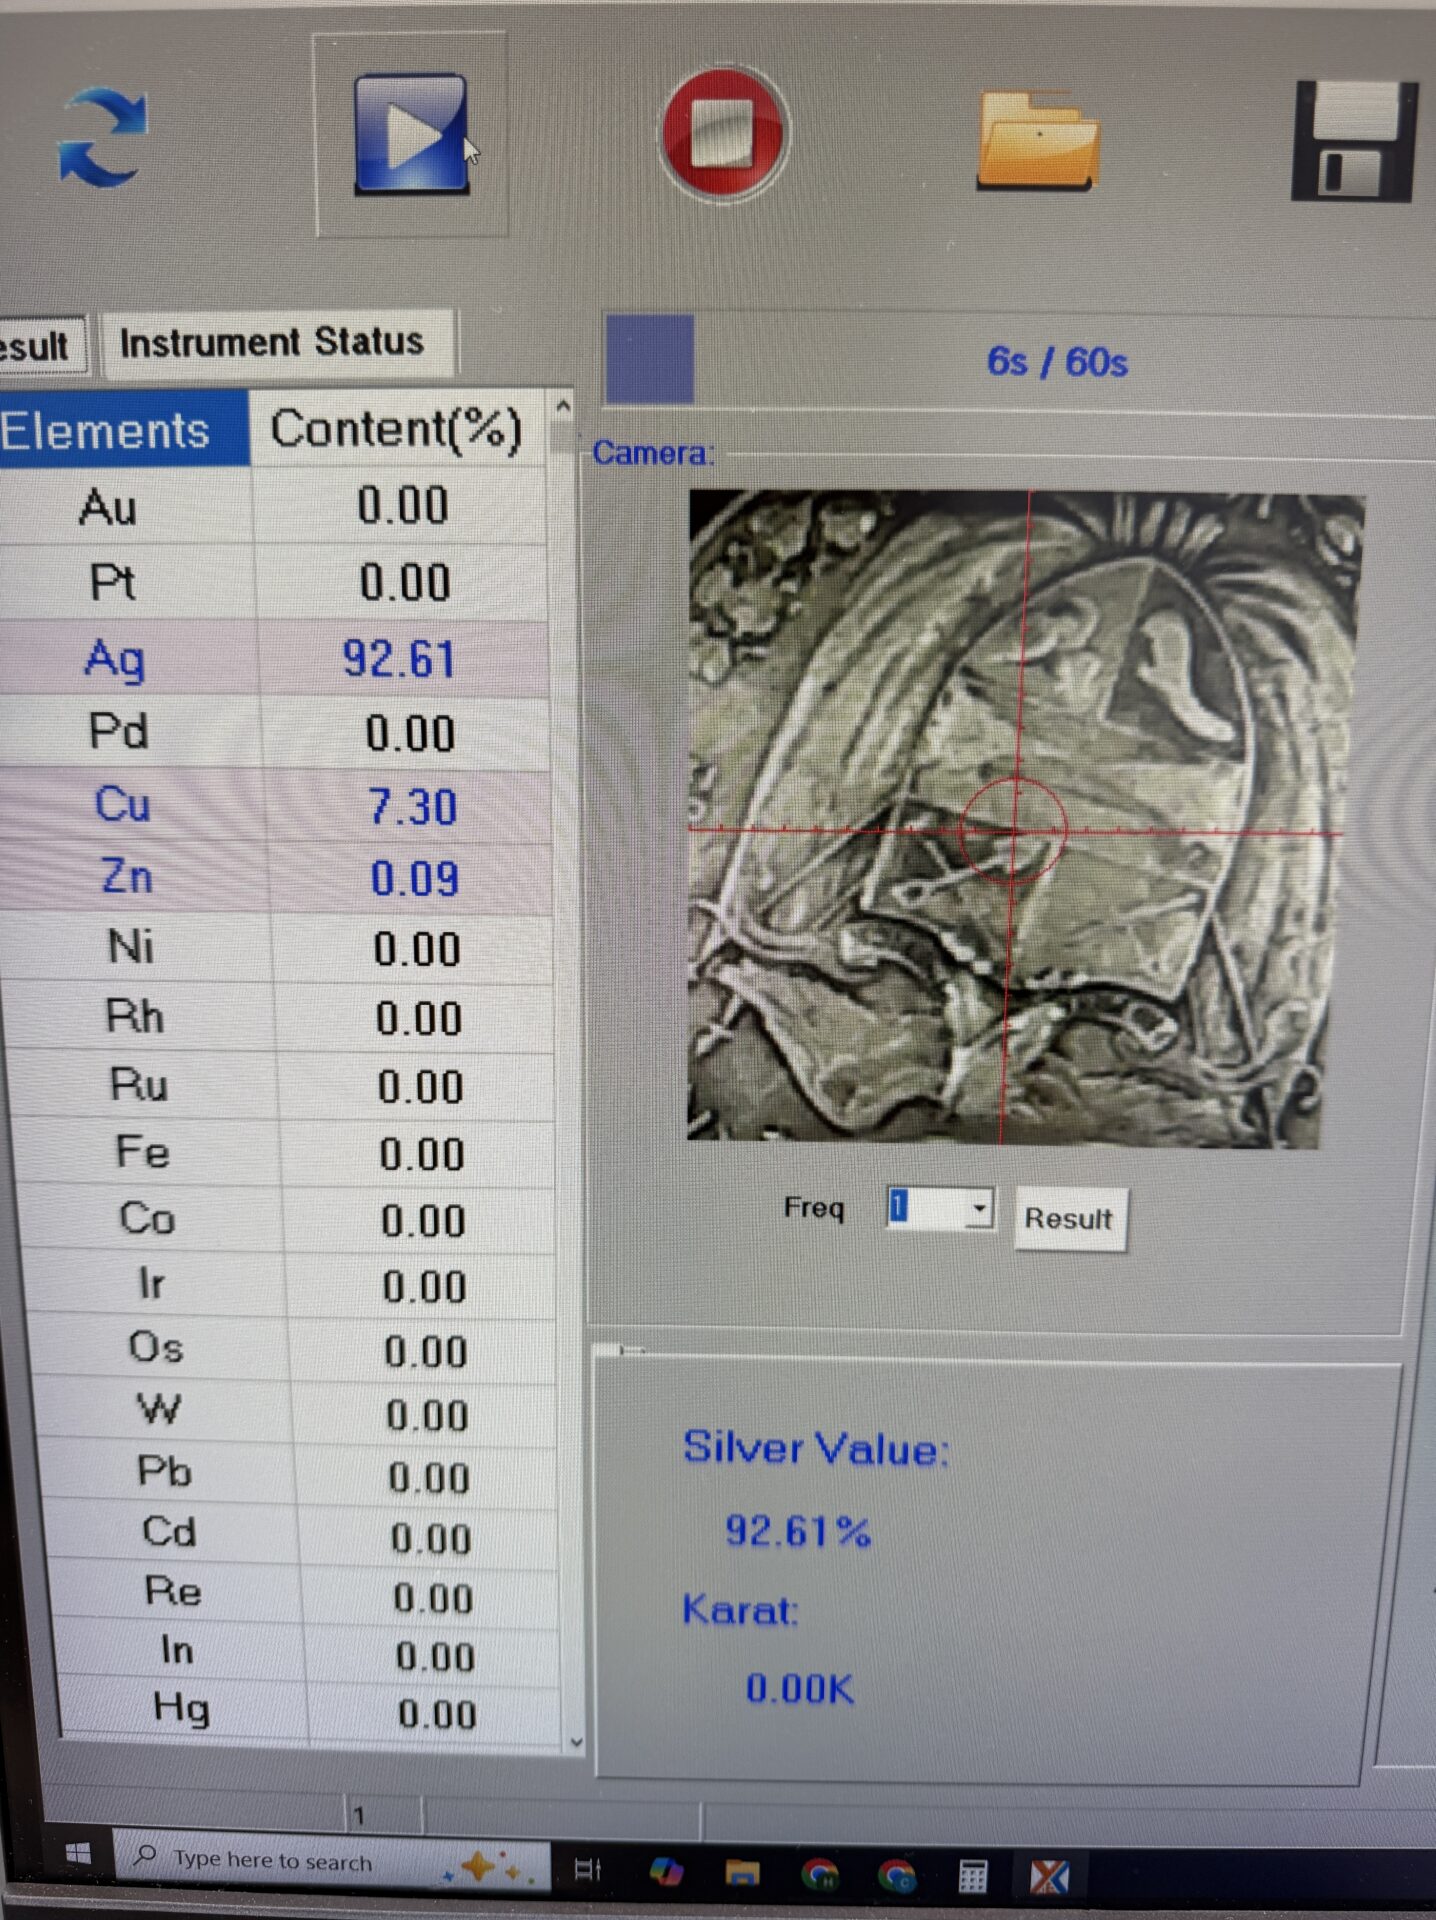Screen dimensions: 1436x1920
Task: Open file with the orange folder icon
Action: [1037, 140]
